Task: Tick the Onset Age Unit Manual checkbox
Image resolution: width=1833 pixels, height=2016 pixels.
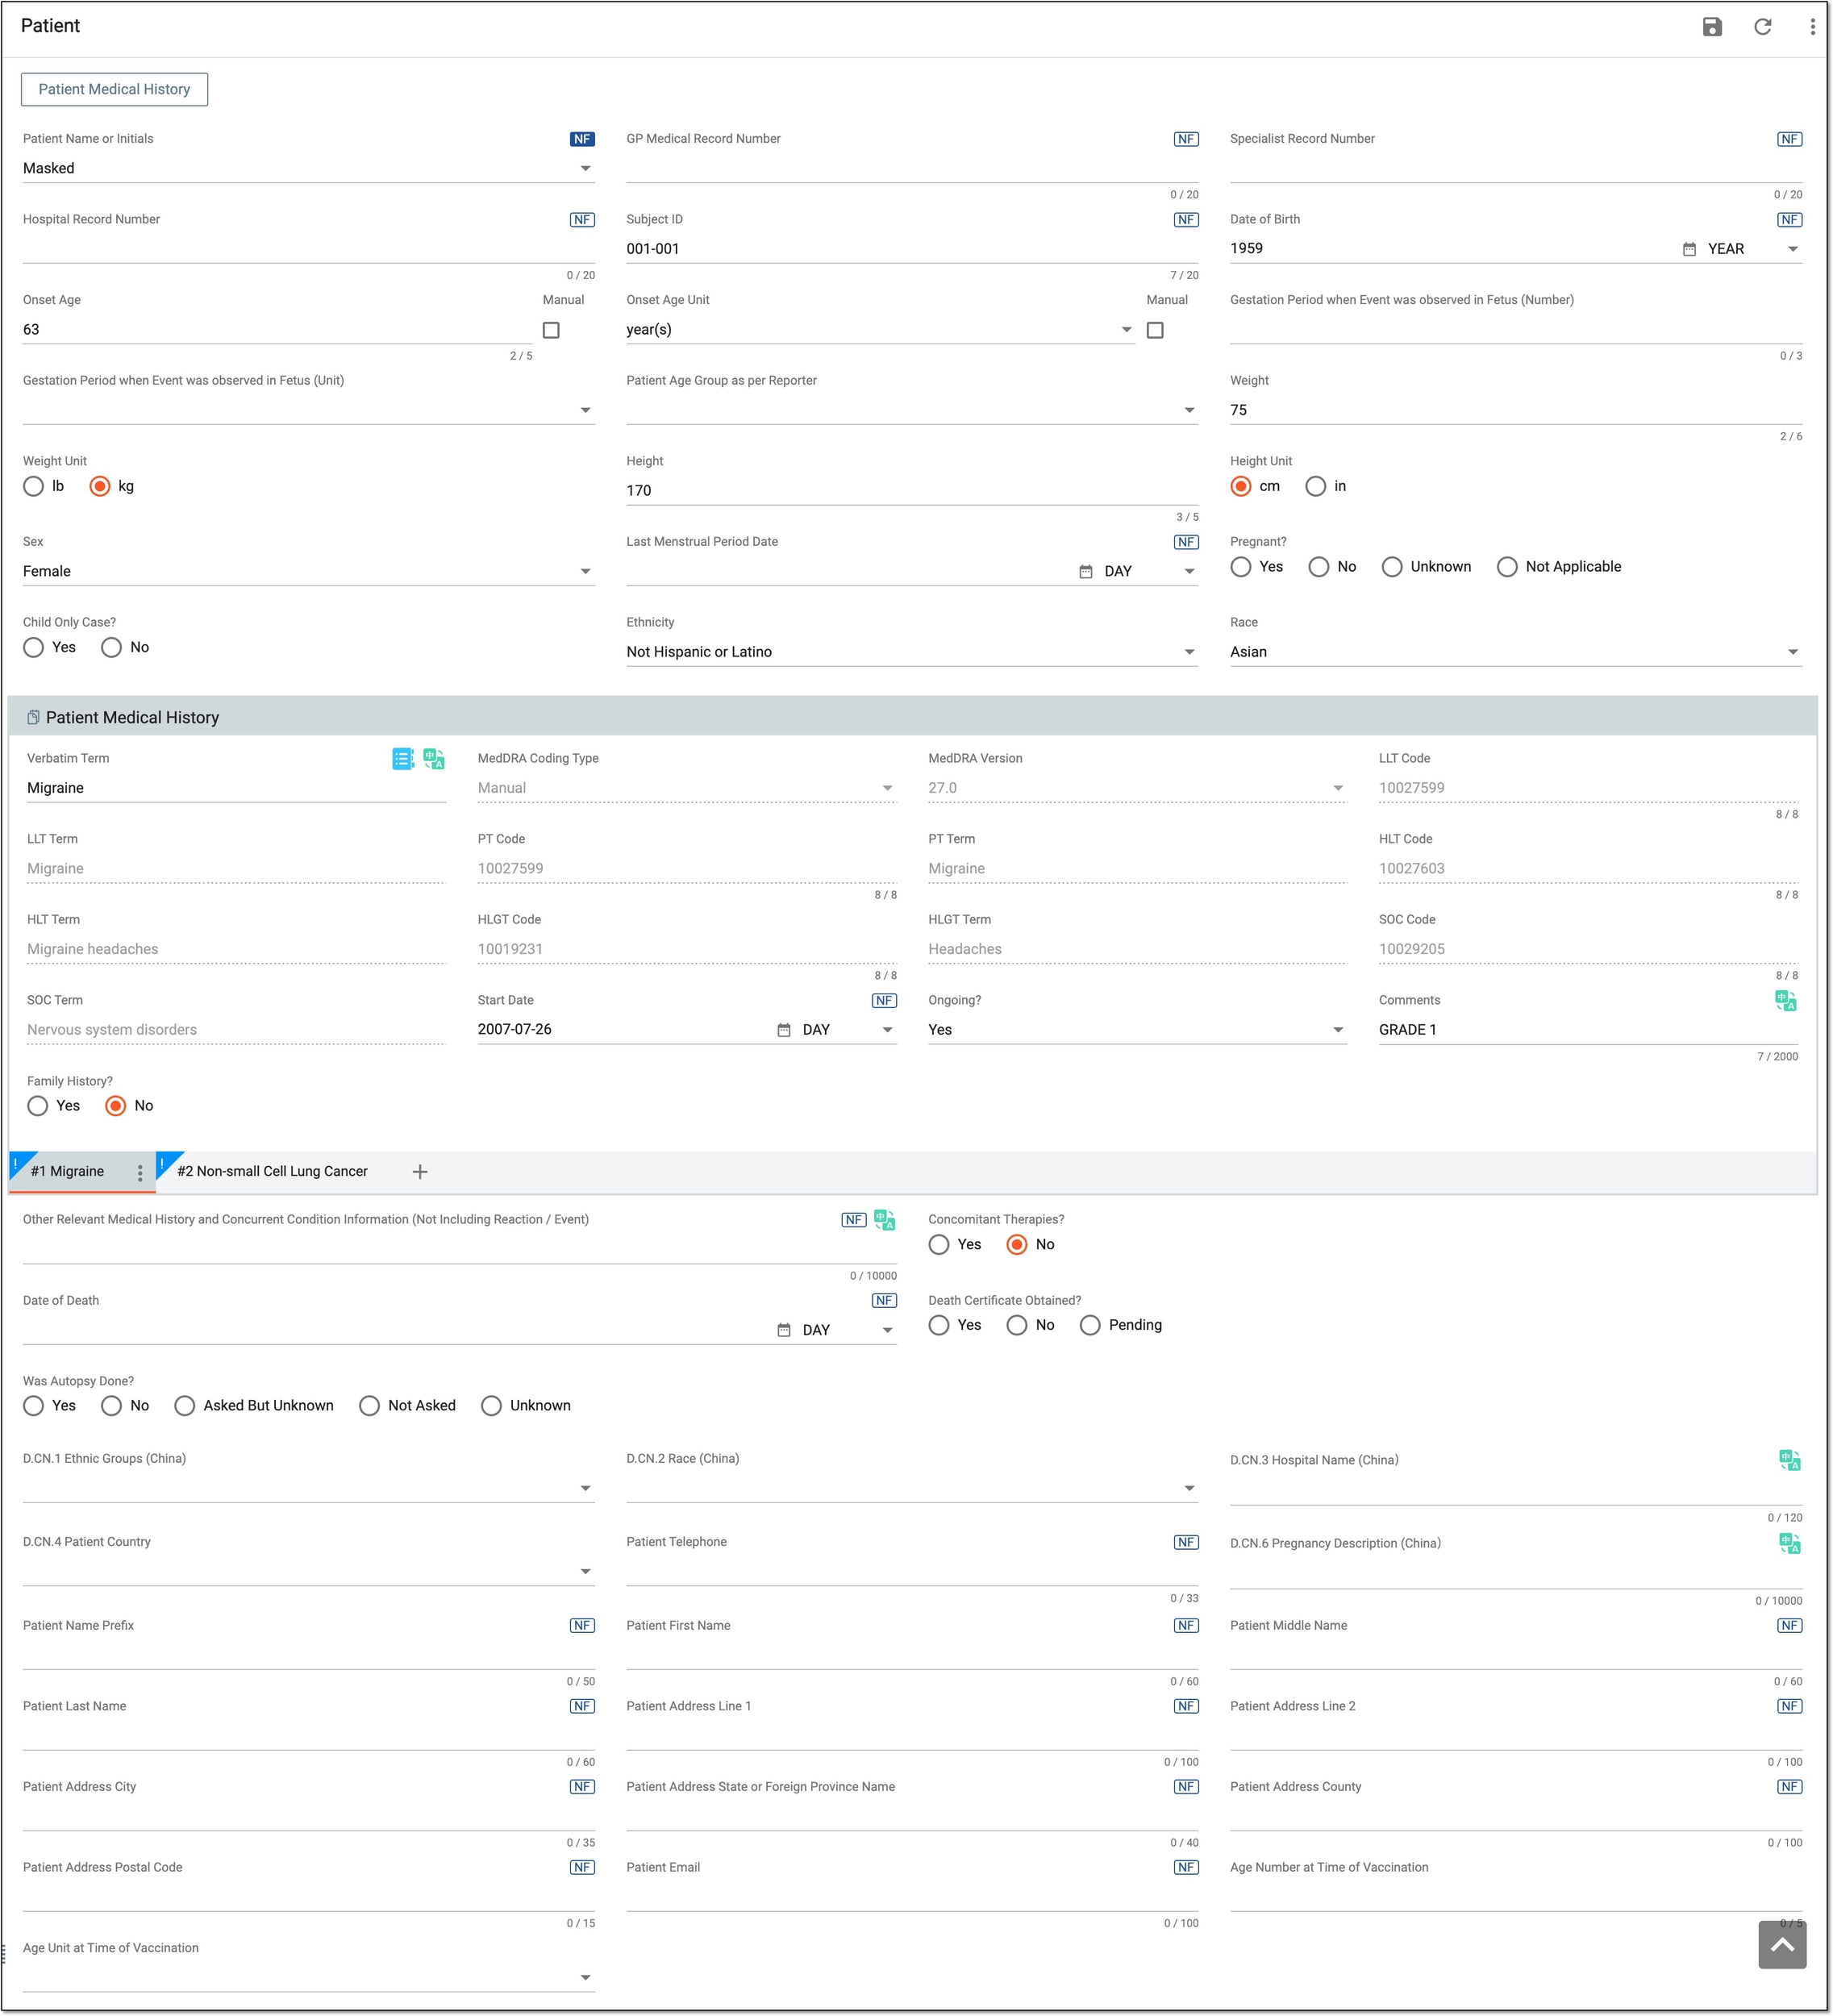Action: [x=1155, y=330]
